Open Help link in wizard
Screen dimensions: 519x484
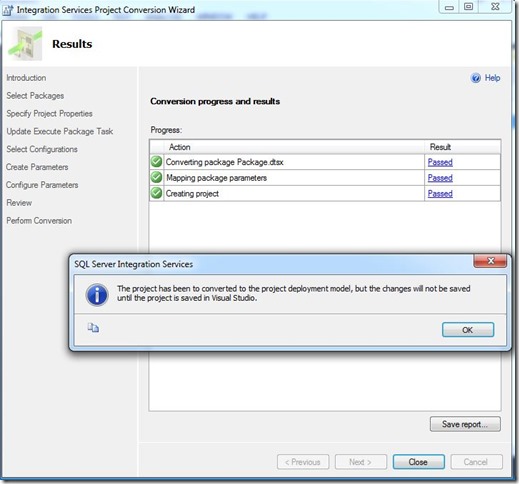click(x=492, y=78)
